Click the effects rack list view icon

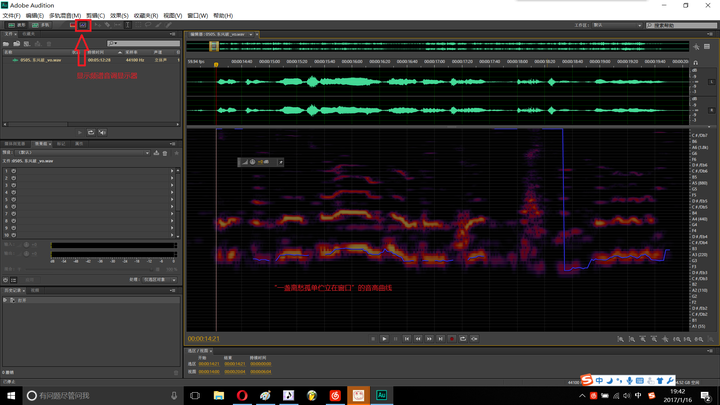pyautogui.click(x=14, y=280)
